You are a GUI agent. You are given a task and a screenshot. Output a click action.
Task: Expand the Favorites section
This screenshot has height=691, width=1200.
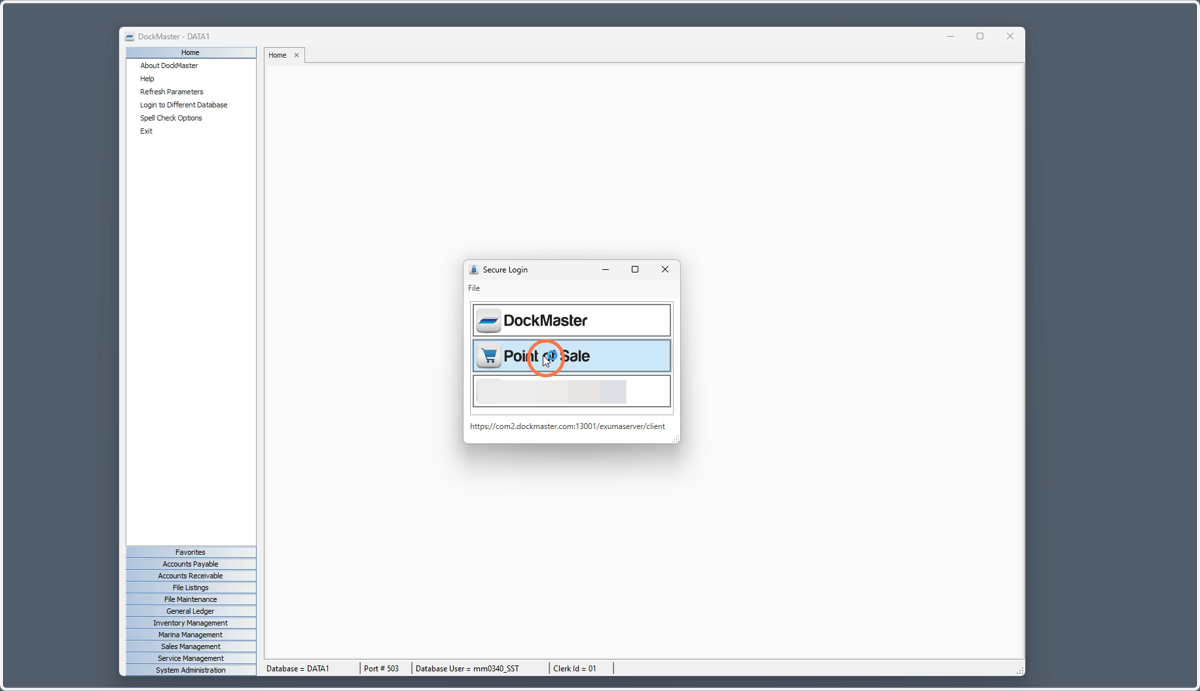(191, 552)
